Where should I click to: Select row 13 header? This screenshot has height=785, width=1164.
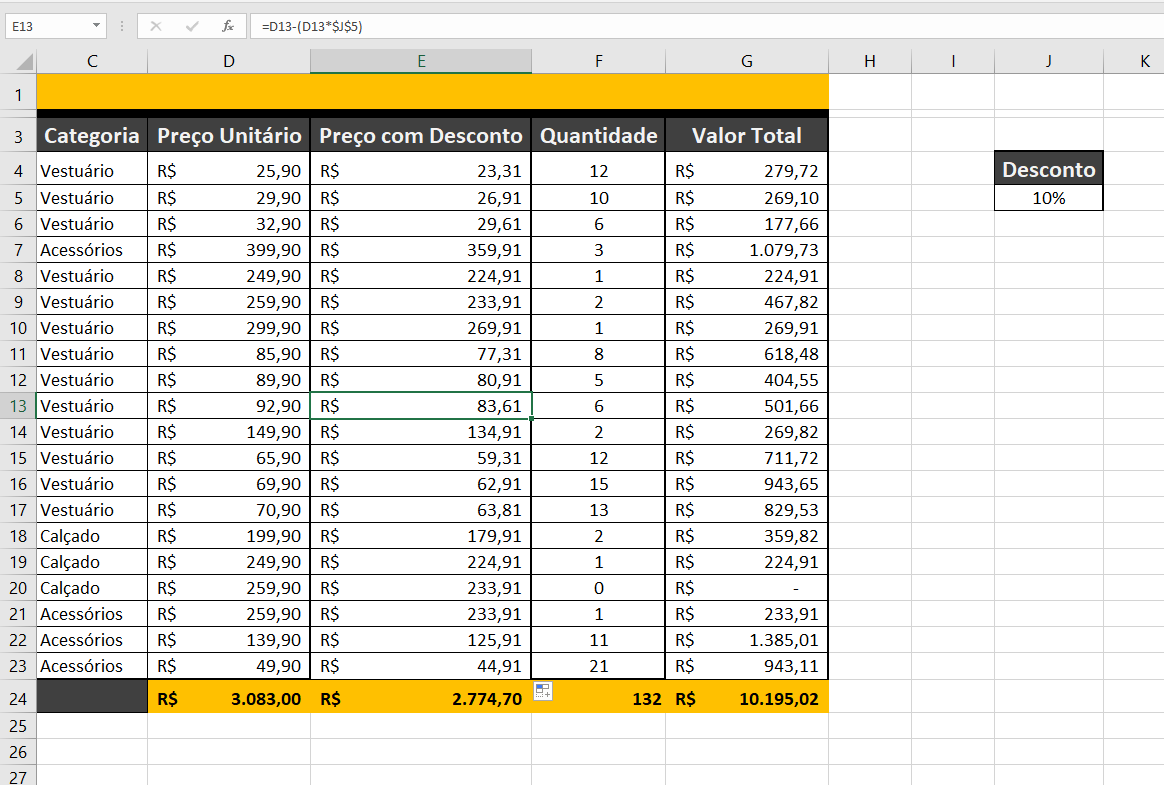tap(18, 406)
